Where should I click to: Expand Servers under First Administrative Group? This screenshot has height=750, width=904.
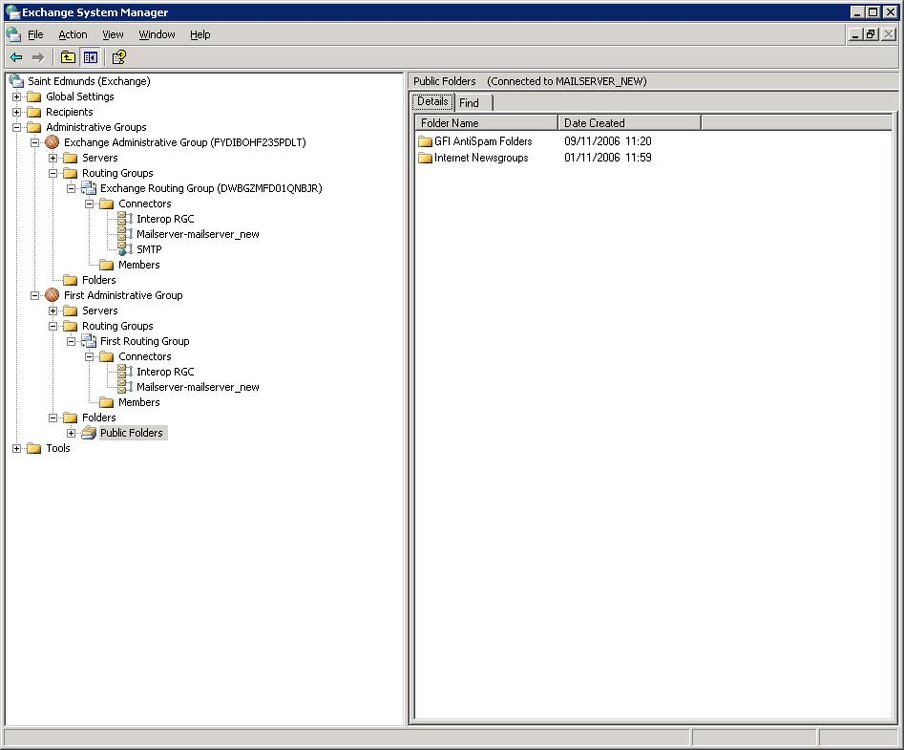point(52,310)
